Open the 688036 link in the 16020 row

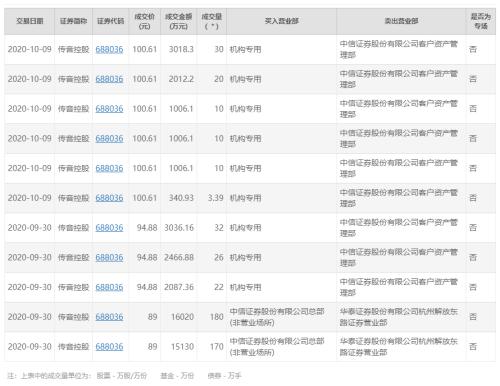[109, 317]
